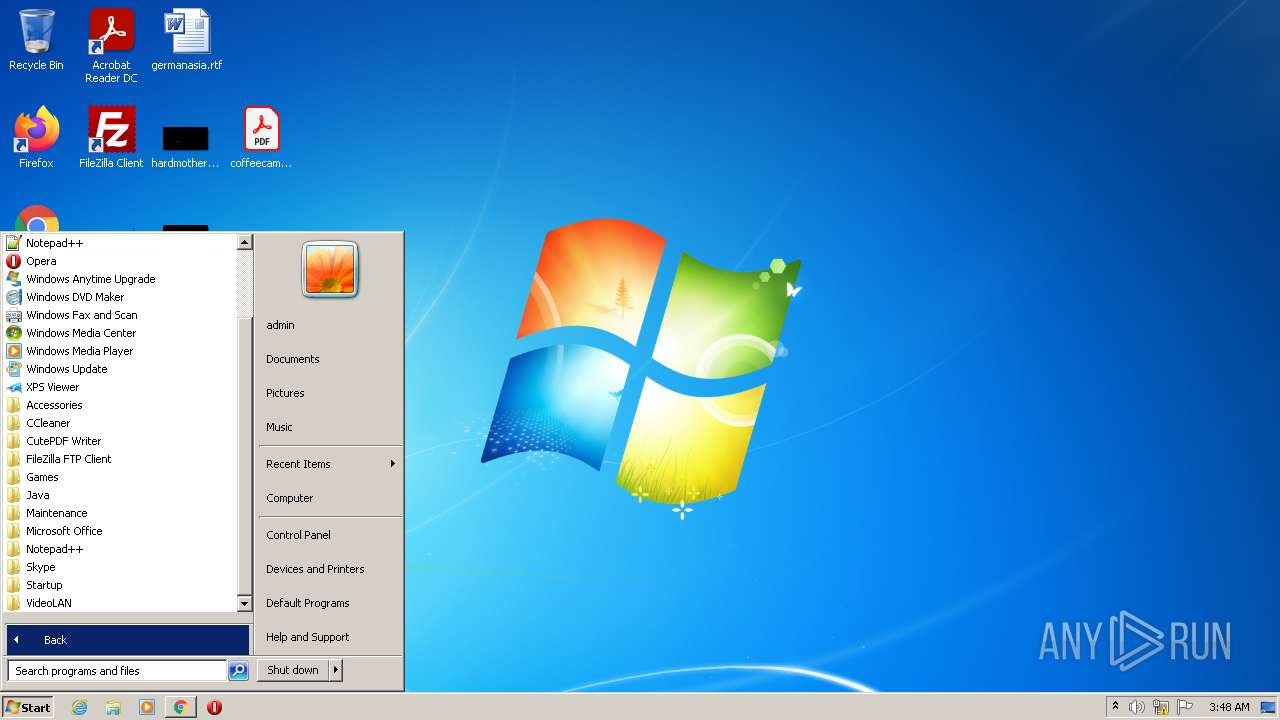Expand the VideoLAN folder

[x=120, y=603]
